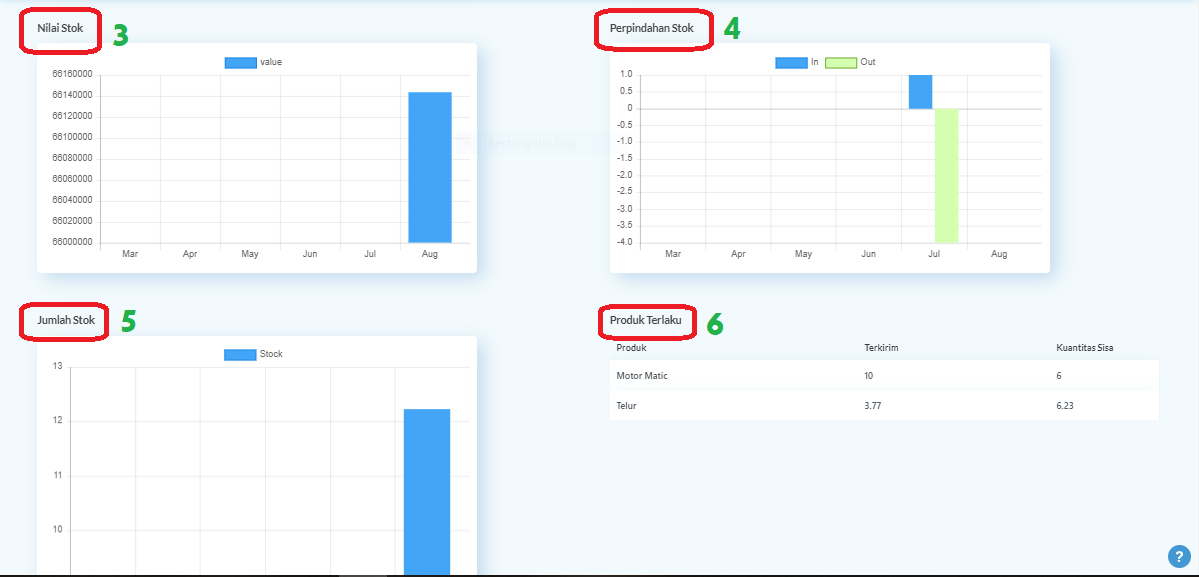This screenshot has height=577, width=1199.
Task: Select the July In bar in Perpindahan Stok
Action: click(918, 89)
